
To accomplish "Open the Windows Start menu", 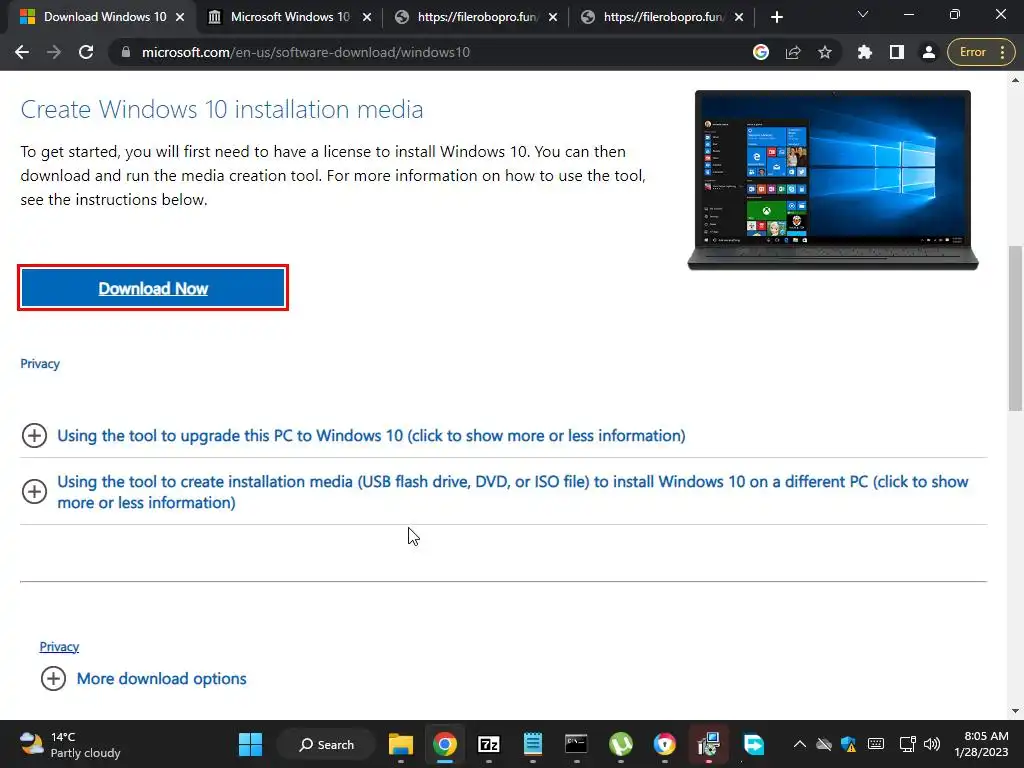I will (250, 744).
